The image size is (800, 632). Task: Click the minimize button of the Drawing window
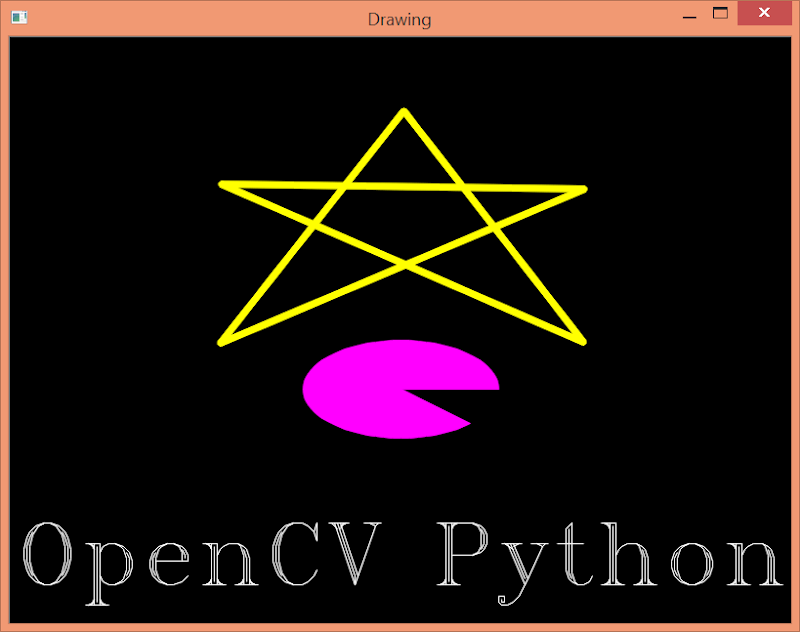coord(689,14)
